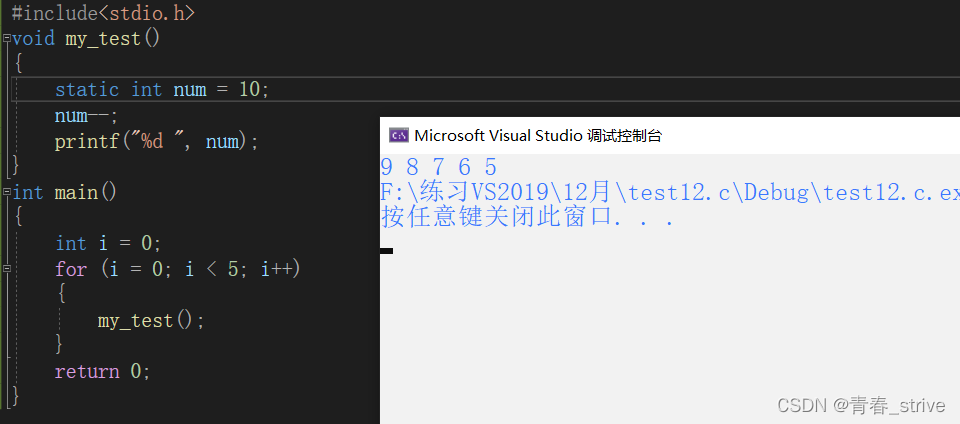
Task: Click the 按任意键关闭此窗口 message
Action: (527, 217)
